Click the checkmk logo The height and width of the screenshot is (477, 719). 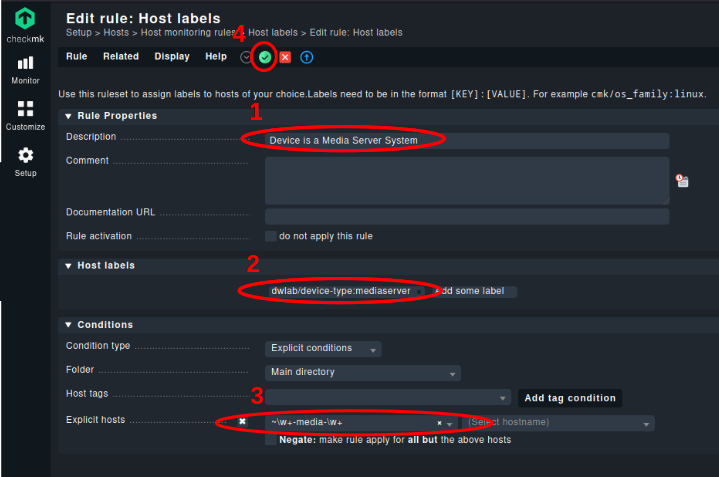(25, 26)
